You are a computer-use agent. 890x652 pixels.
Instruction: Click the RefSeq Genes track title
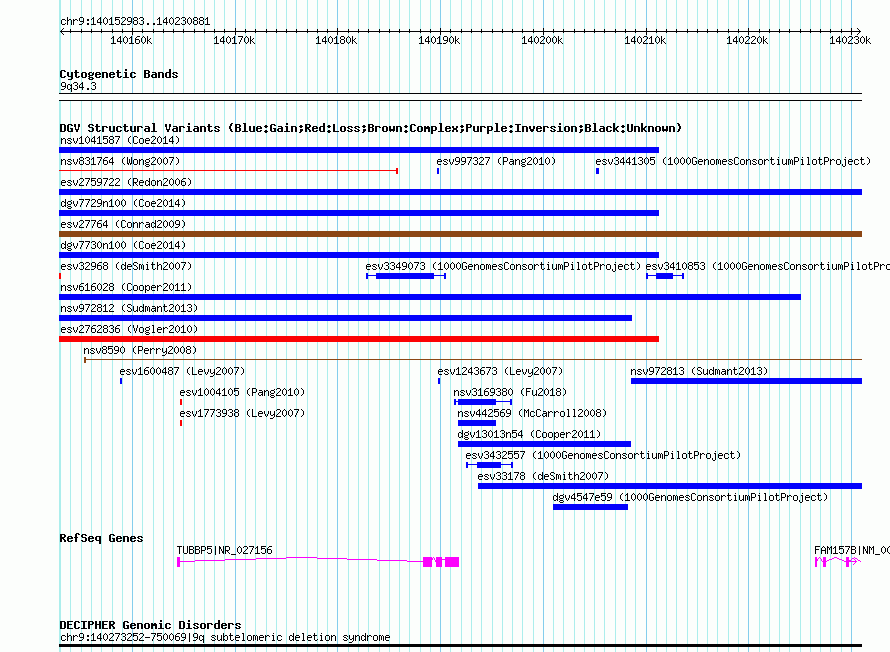coord(101,538)
